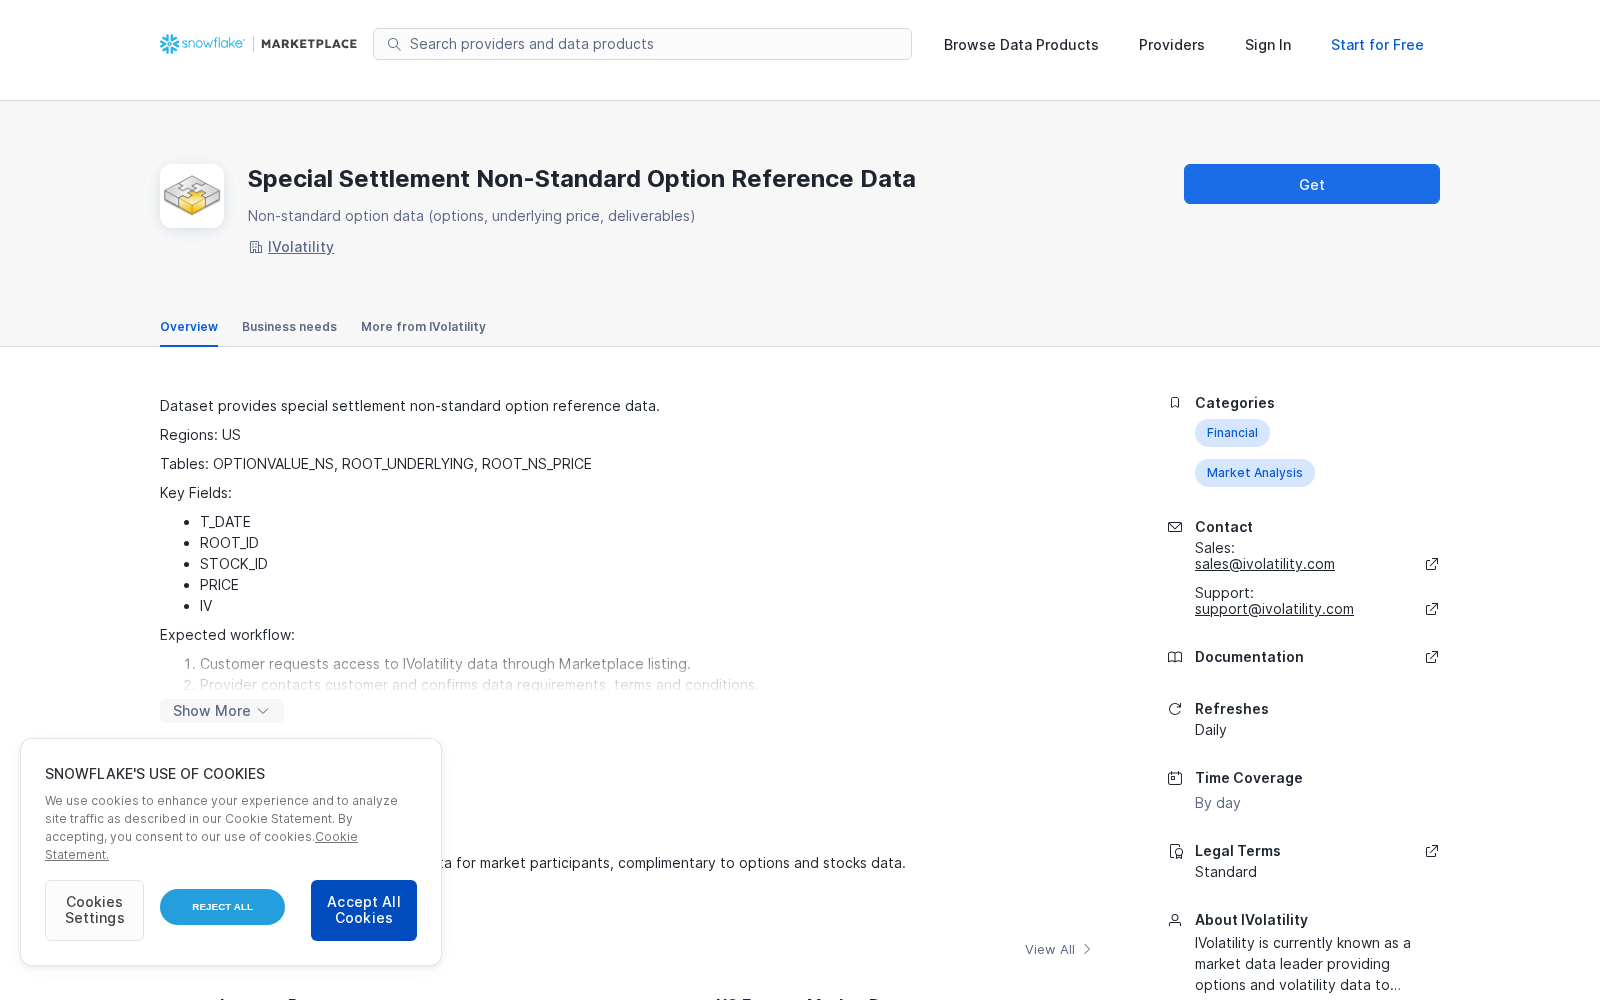Open Browse Data Products menu
1600x1000 pixels.
(x=1021, y=45)
